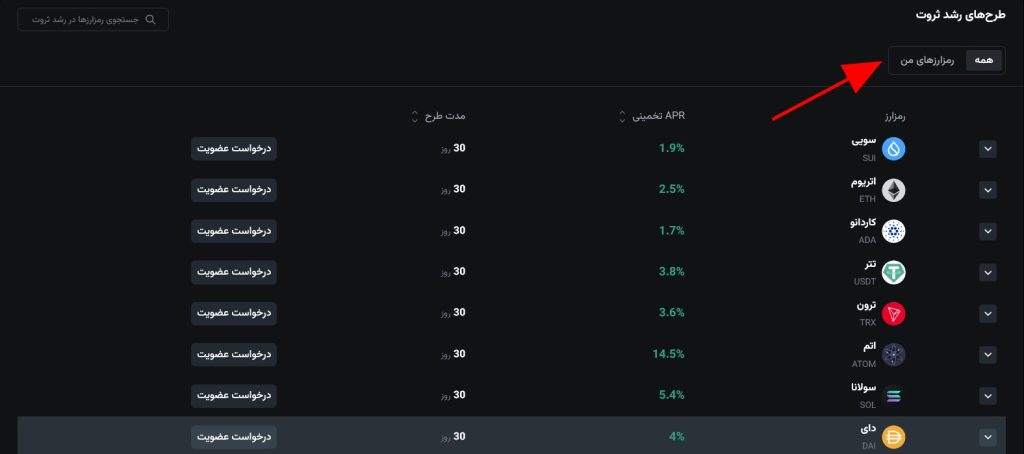Switch to the 'رمزارزهای من' tab
This screenshot has width=1024, height=454.
pyautogui.click(x=927, y=61)
